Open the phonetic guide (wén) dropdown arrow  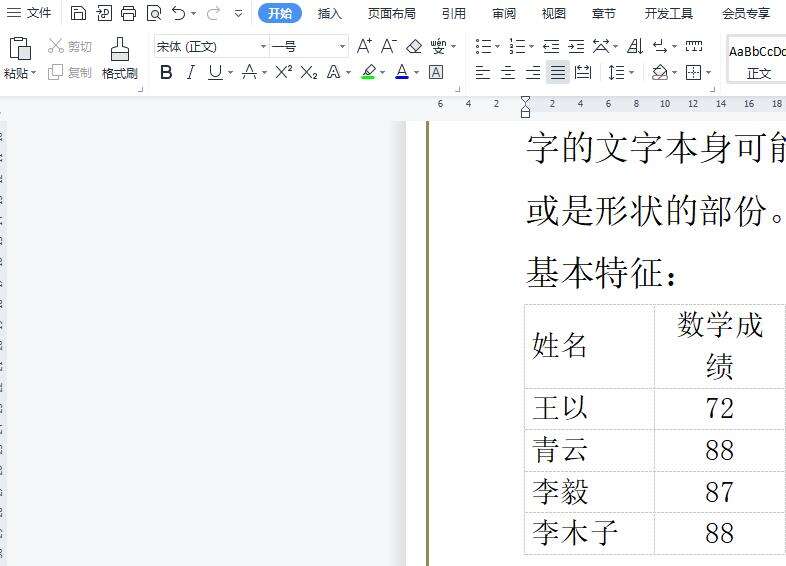[x=454, y=47]
